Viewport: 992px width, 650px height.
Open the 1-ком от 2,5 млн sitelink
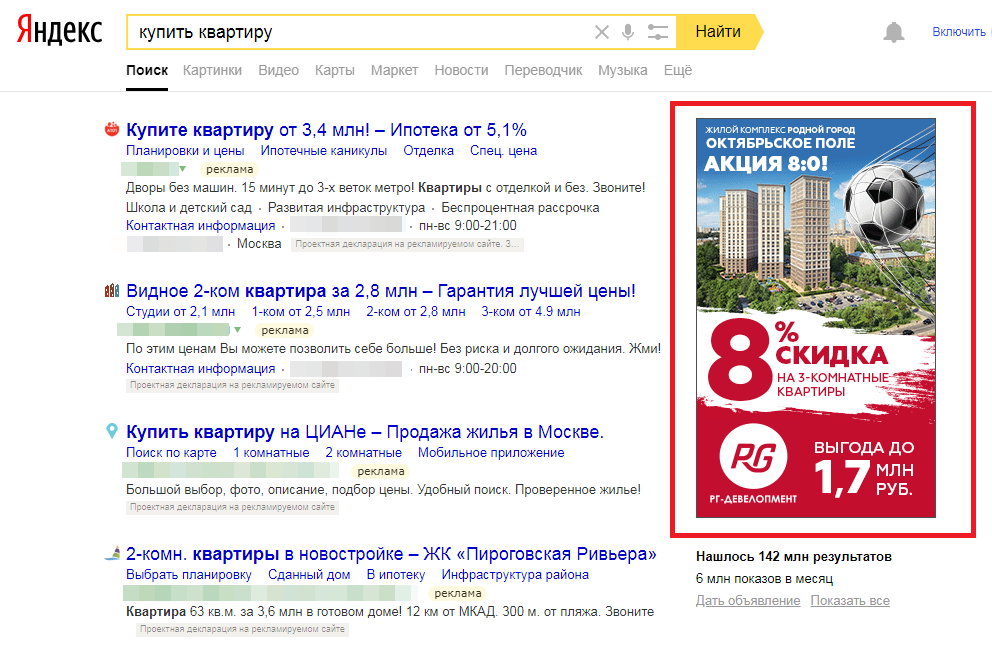301,311
